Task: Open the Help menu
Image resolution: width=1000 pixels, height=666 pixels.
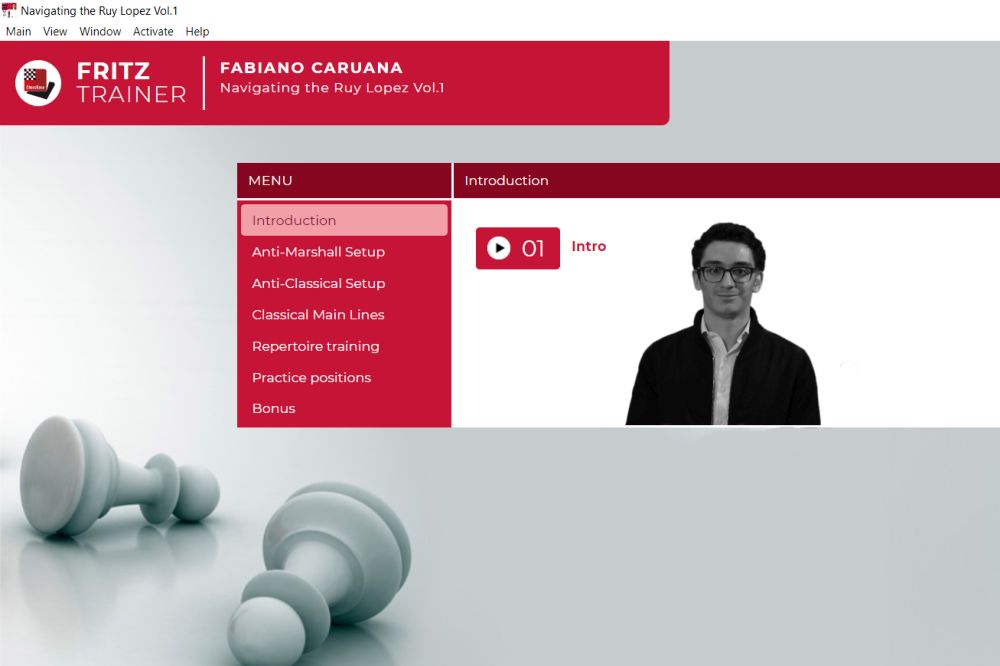Action: (197, 31)
